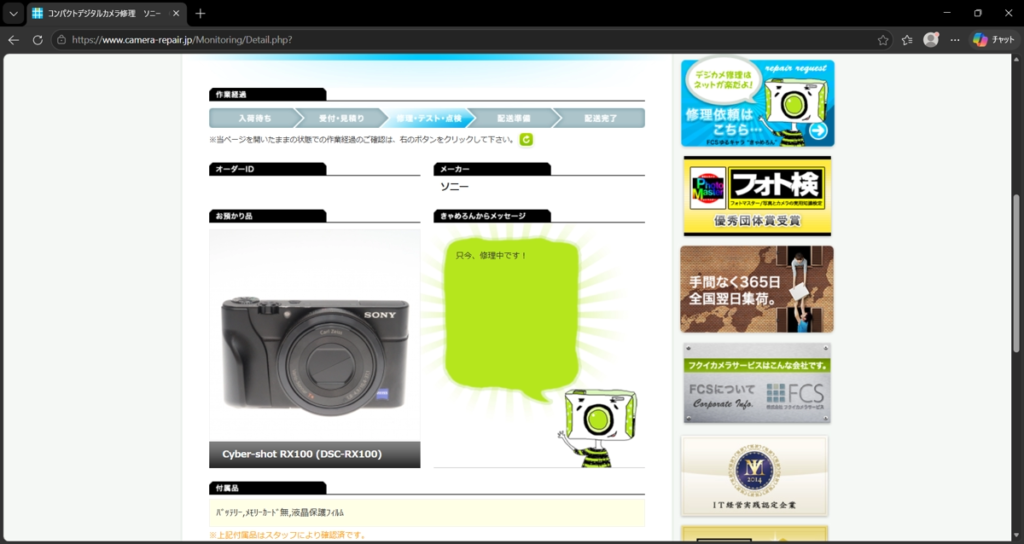Screen dimensions: 1024x544
Task: Go back to the previous page
Action: tap(13, 40)
